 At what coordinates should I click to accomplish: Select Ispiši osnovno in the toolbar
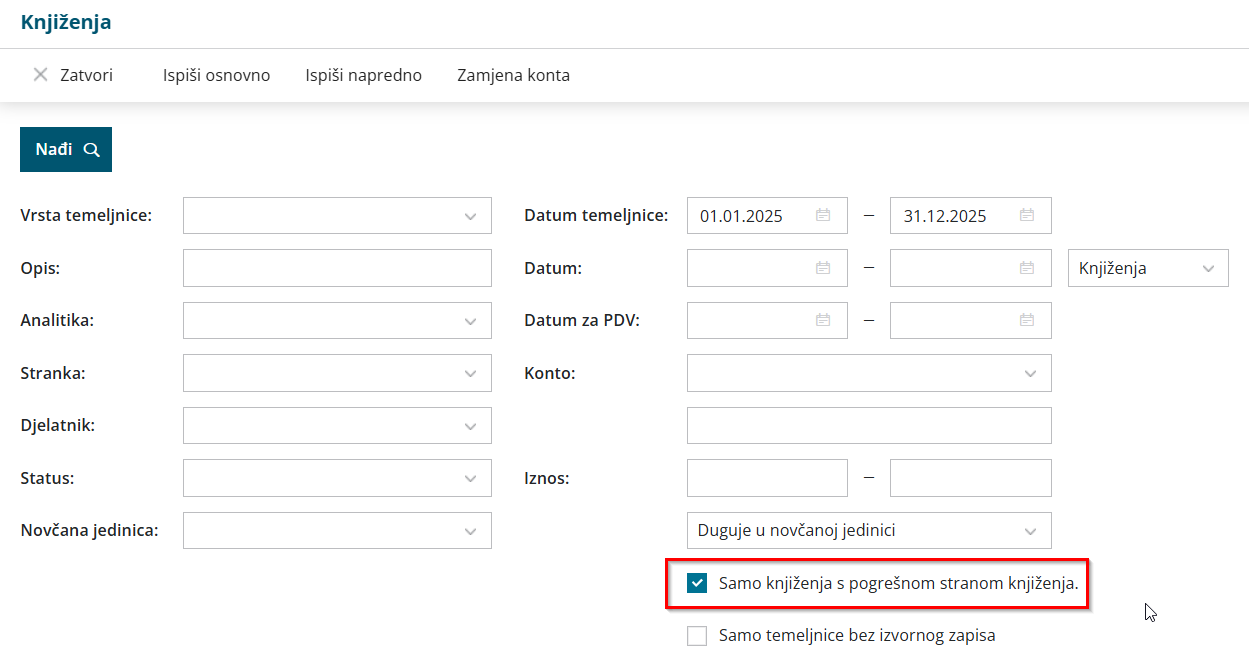(216, 75)
